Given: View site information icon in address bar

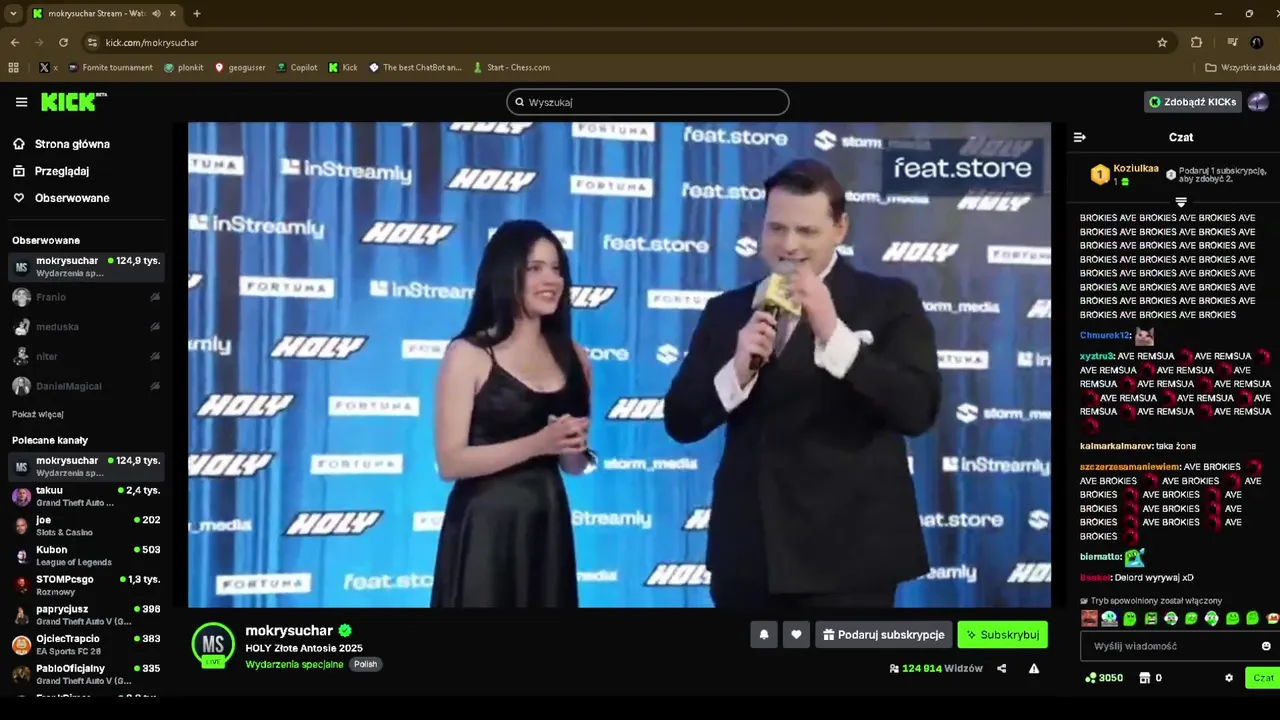Looking at the screenshot, I should pos(92,43).
